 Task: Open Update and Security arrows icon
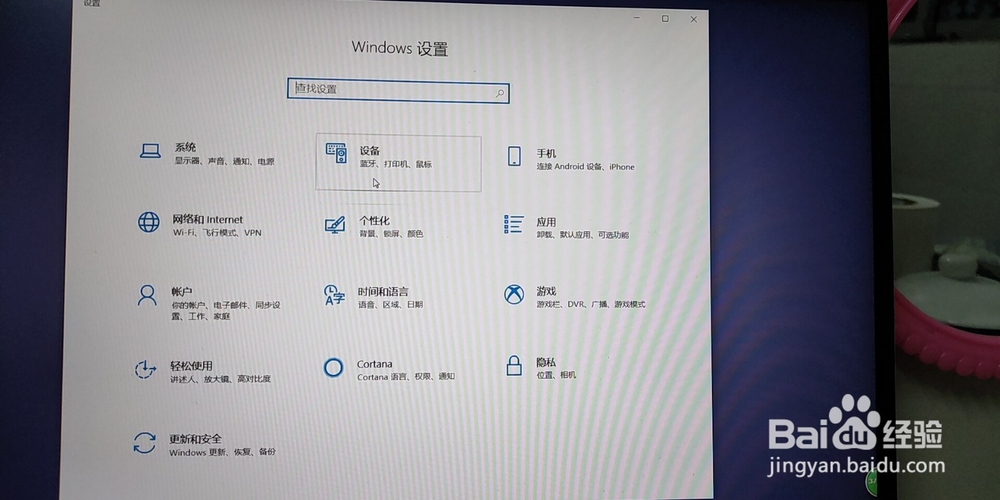145,443
